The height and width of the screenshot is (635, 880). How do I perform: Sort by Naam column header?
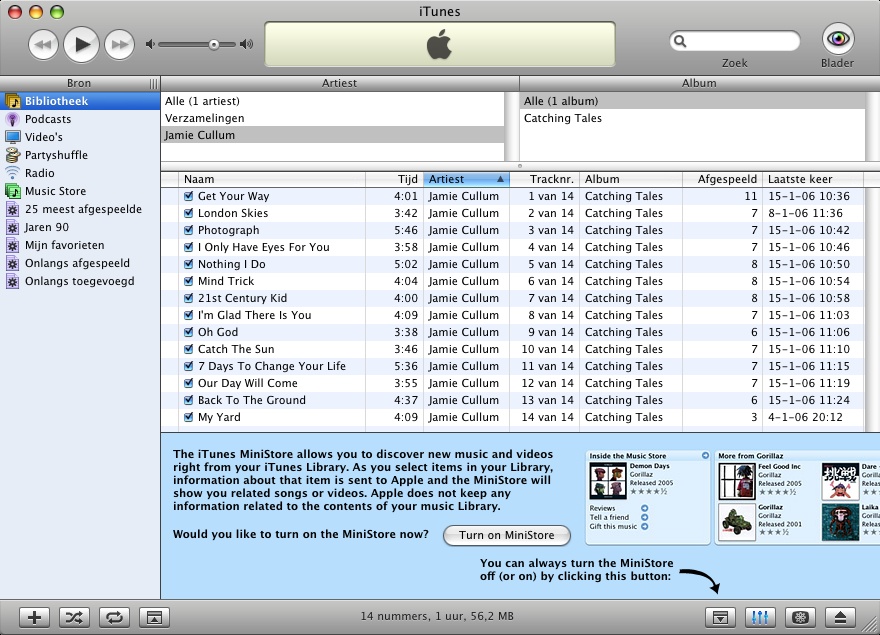[x=272, y=179]
